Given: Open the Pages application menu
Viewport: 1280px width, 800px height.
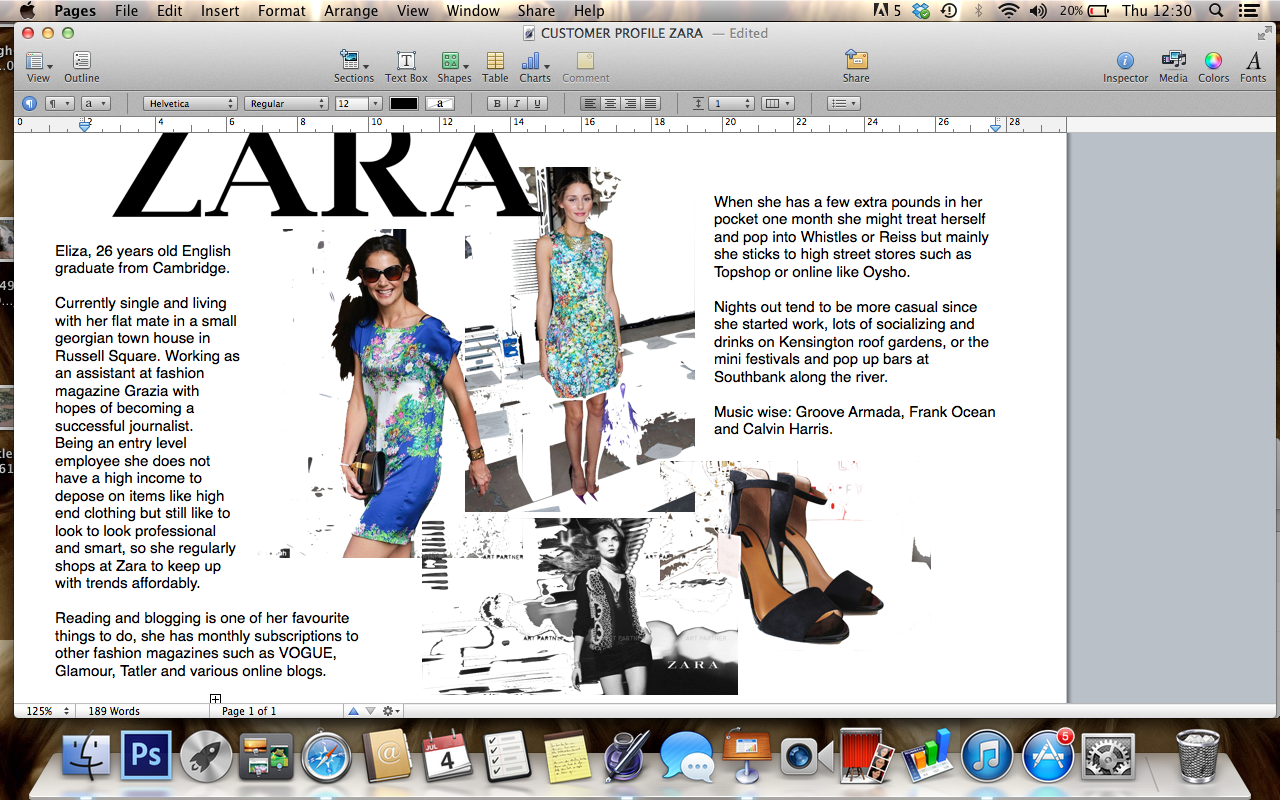Looking at the screenshot, I should [75, 11].
